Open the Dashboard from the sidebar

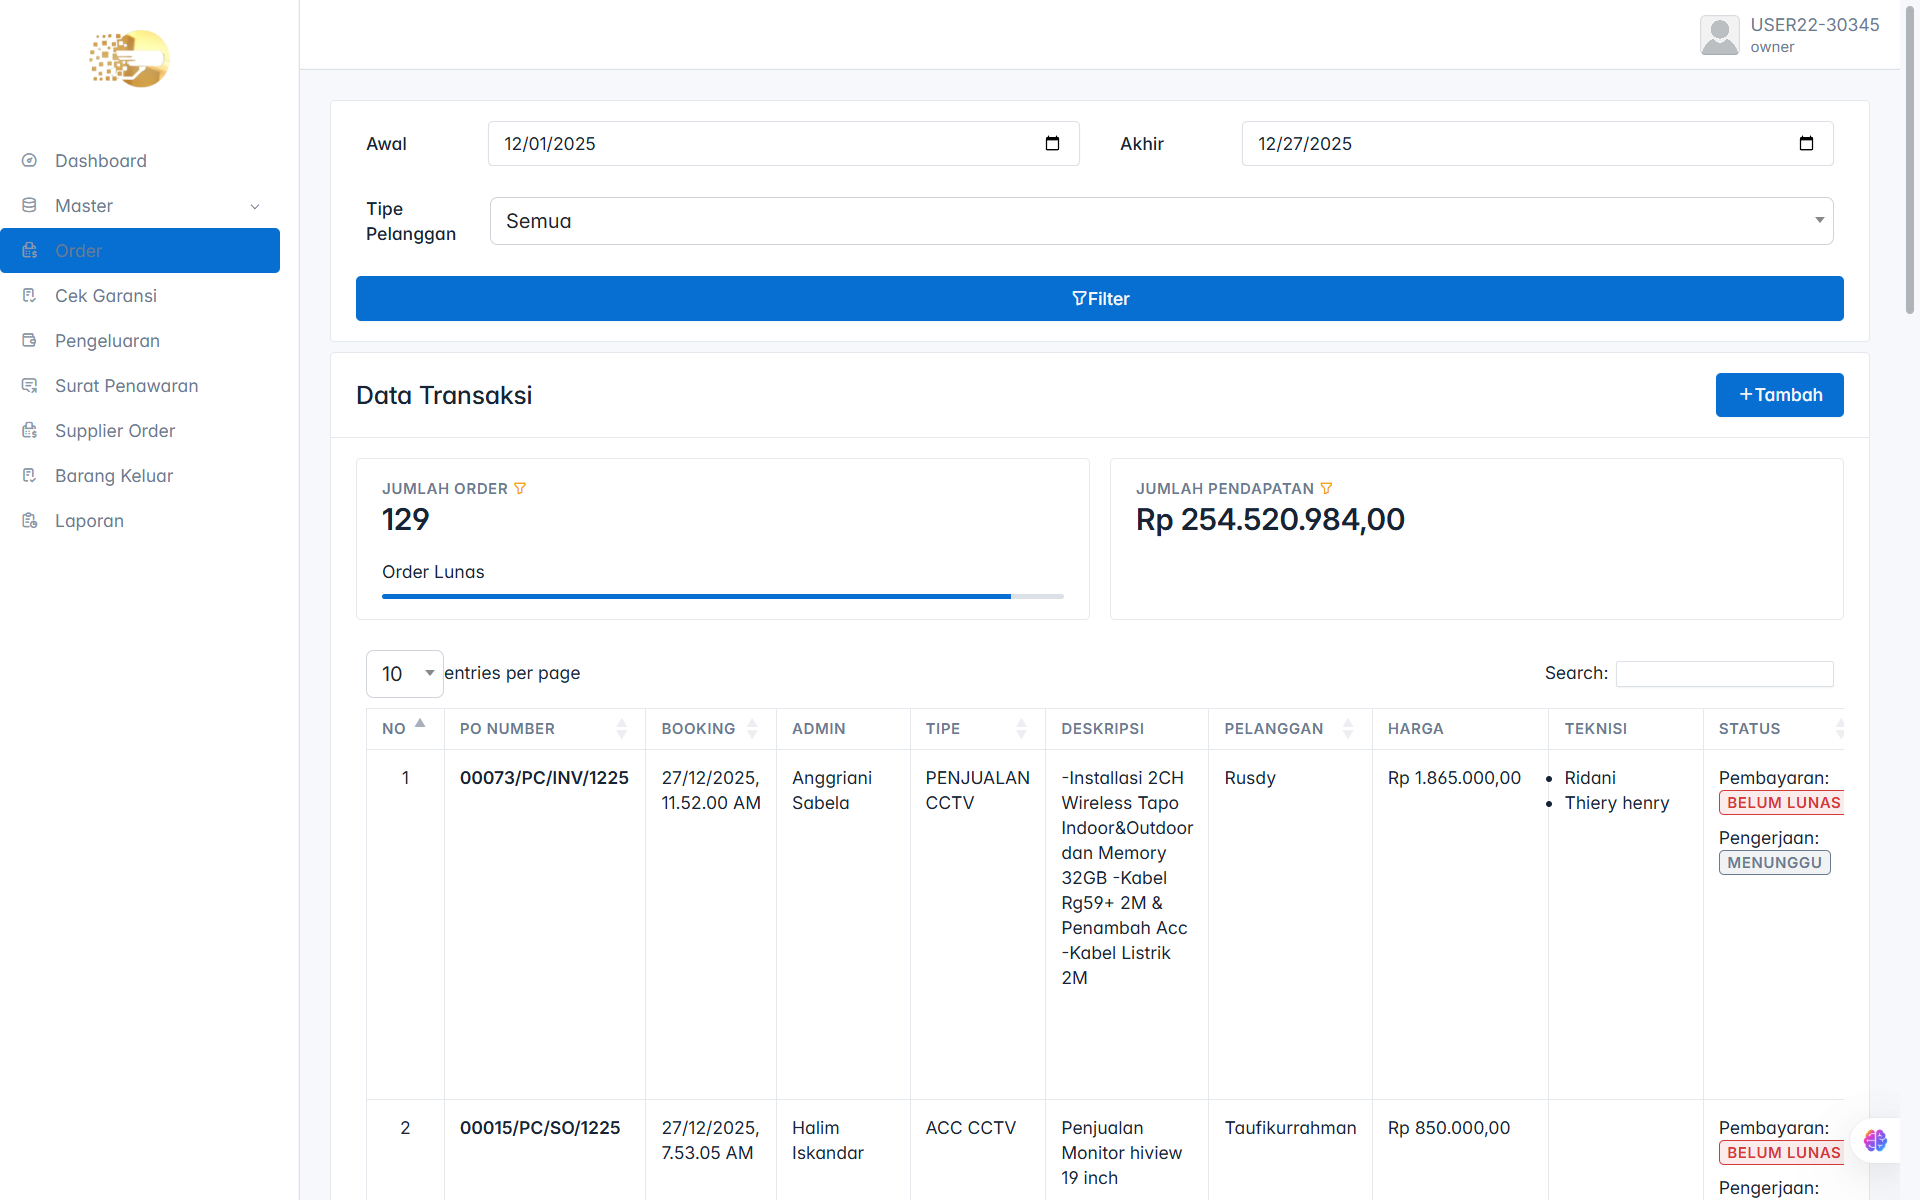click(x=100, y=160)
